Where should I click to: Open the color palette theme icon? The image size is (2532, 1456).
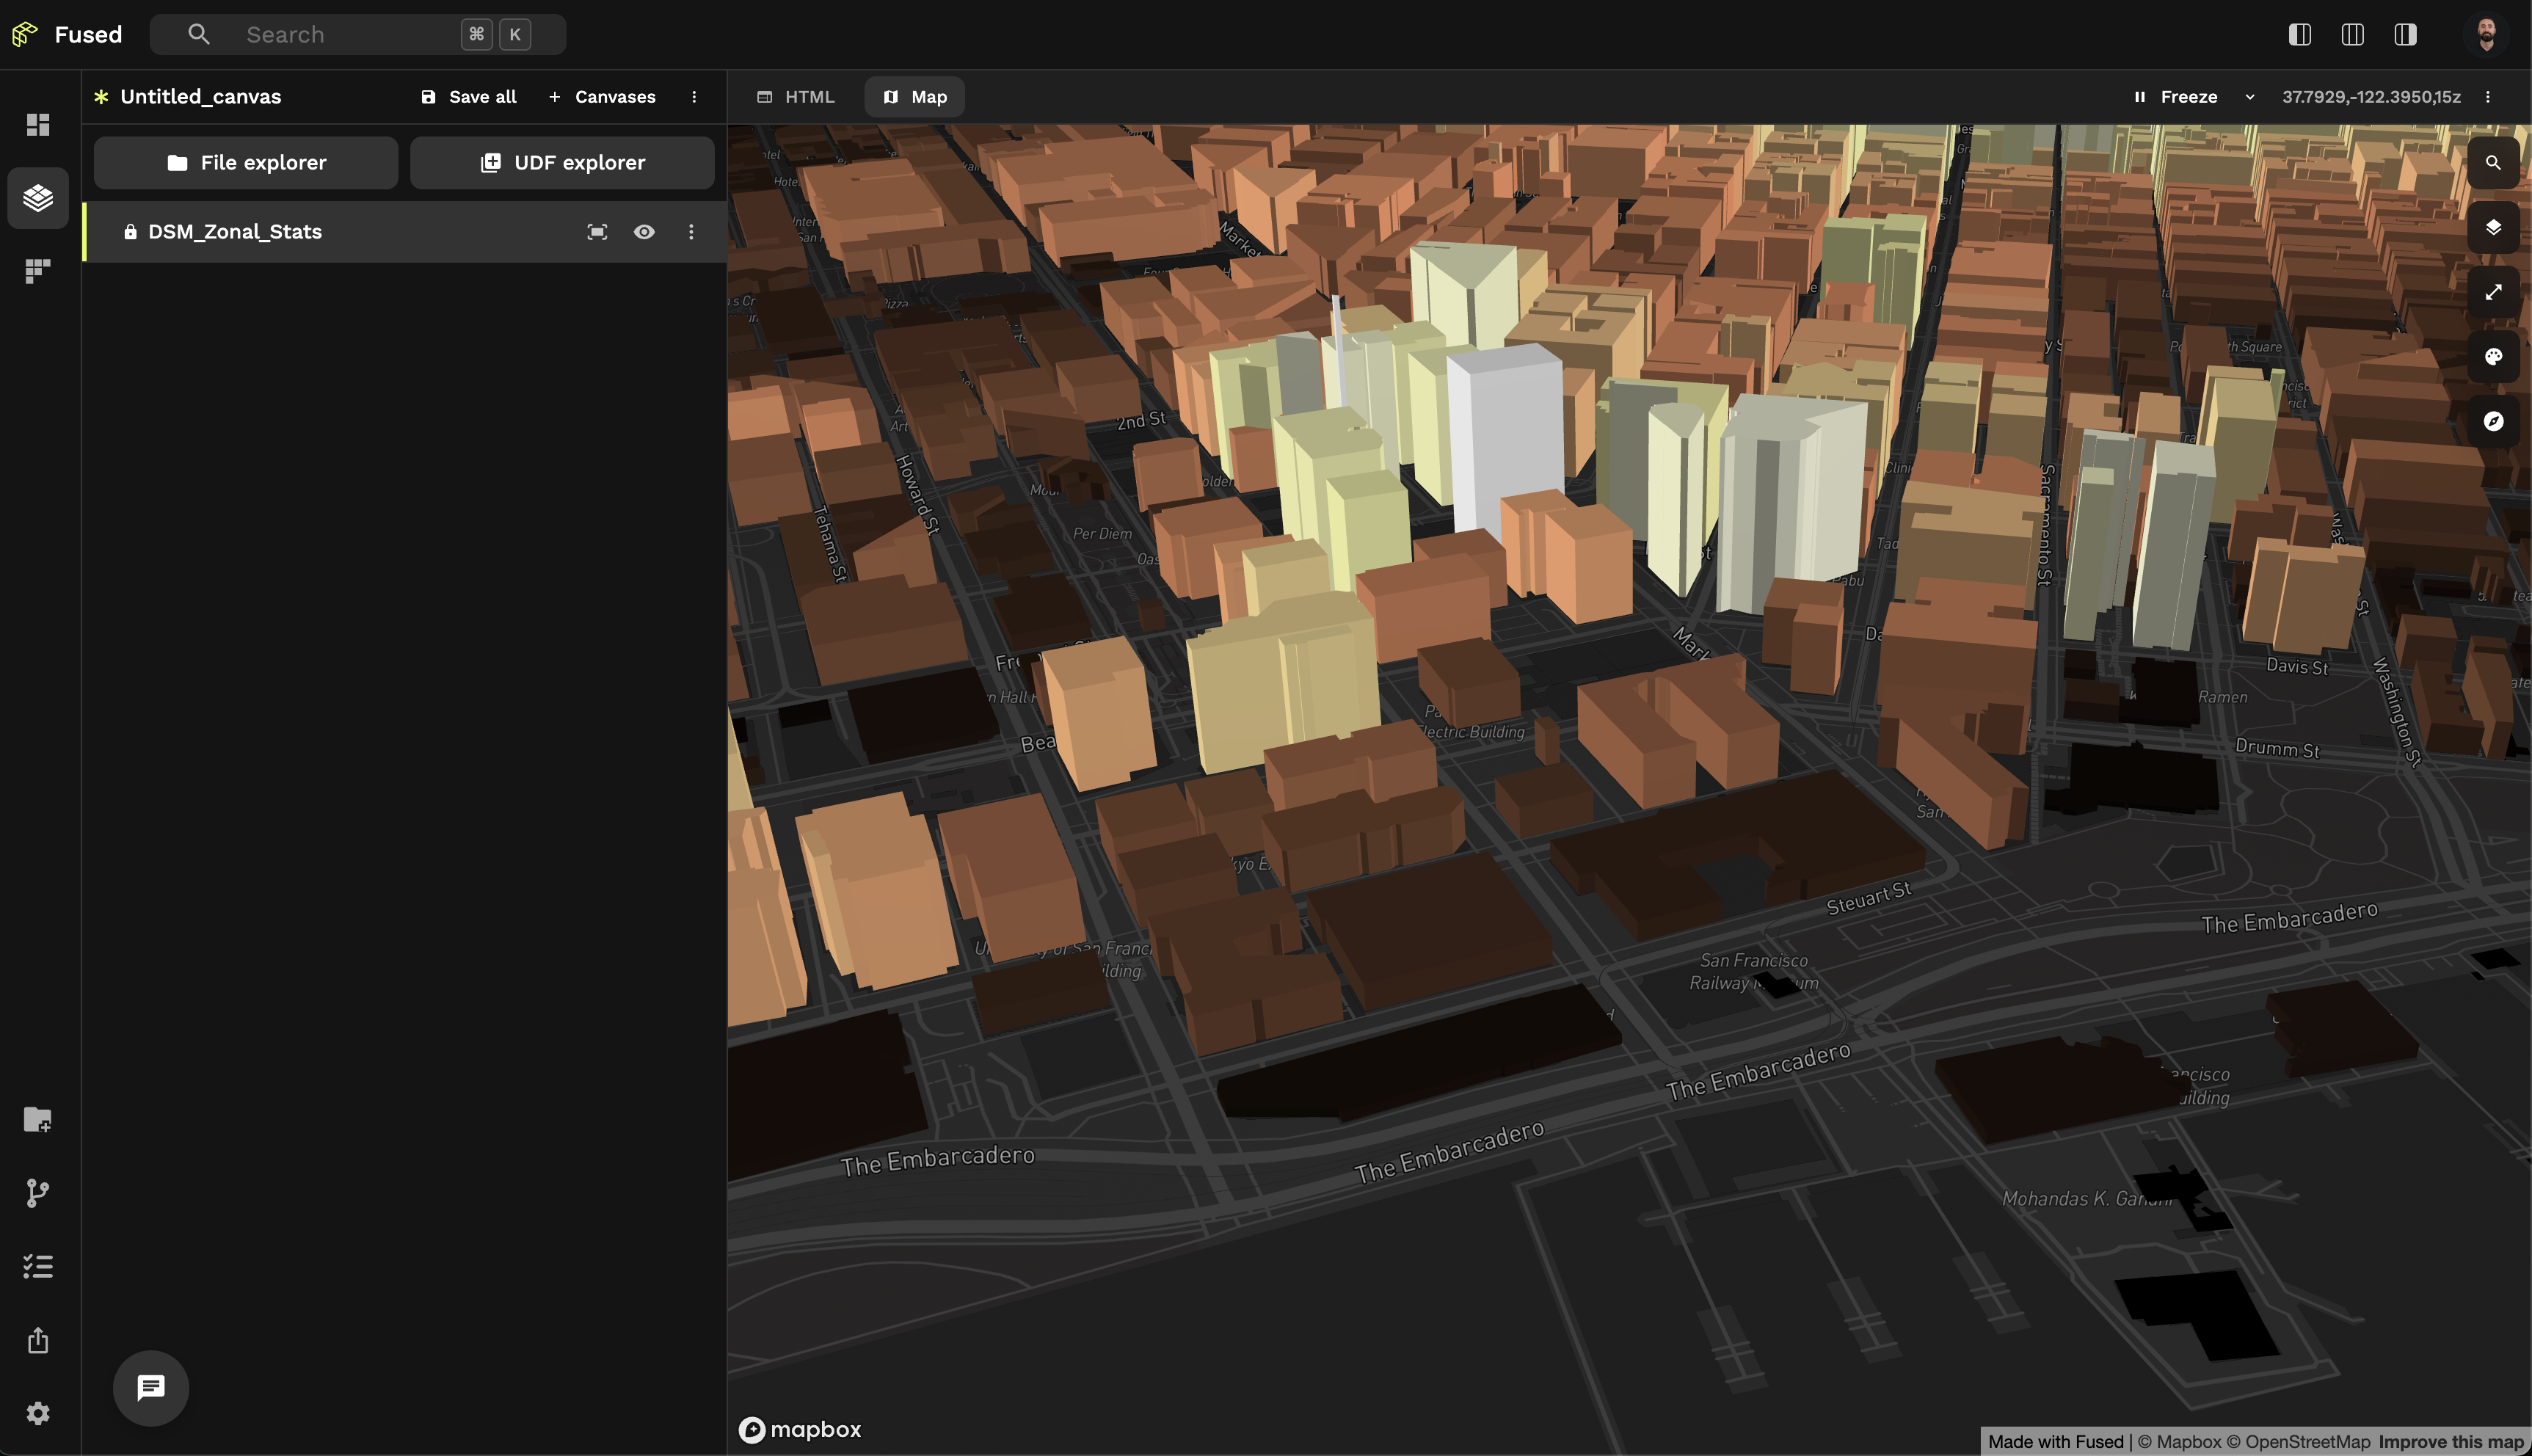[2492, 357]
